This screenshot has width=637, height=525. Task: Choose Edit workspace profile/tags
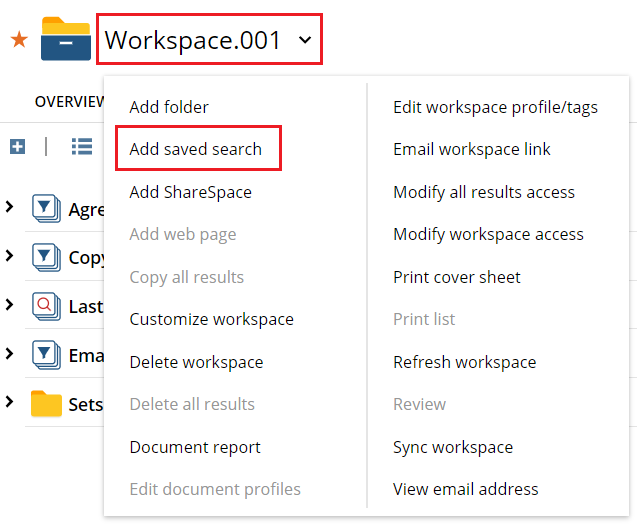[x=495, y=107]
